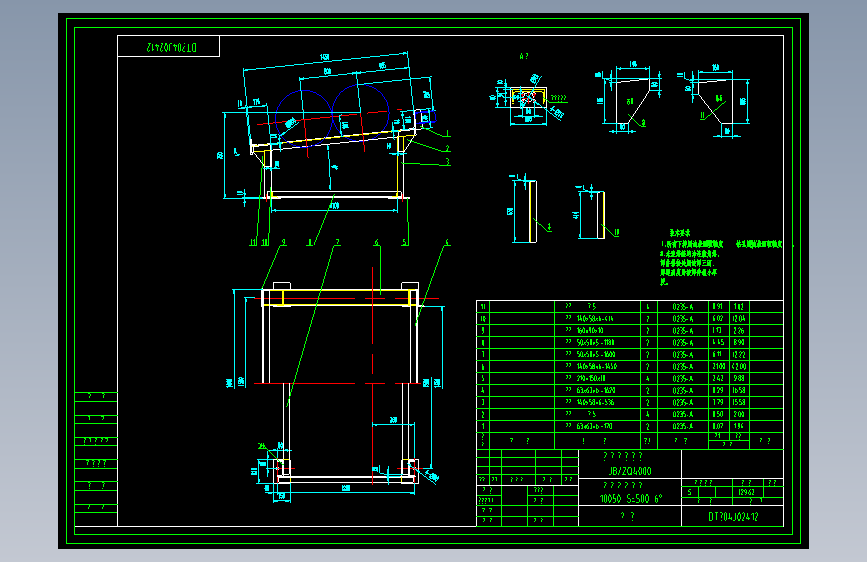Click part balloon number 3 beside side view
867x562 pixels.
[x=447, y=162]
